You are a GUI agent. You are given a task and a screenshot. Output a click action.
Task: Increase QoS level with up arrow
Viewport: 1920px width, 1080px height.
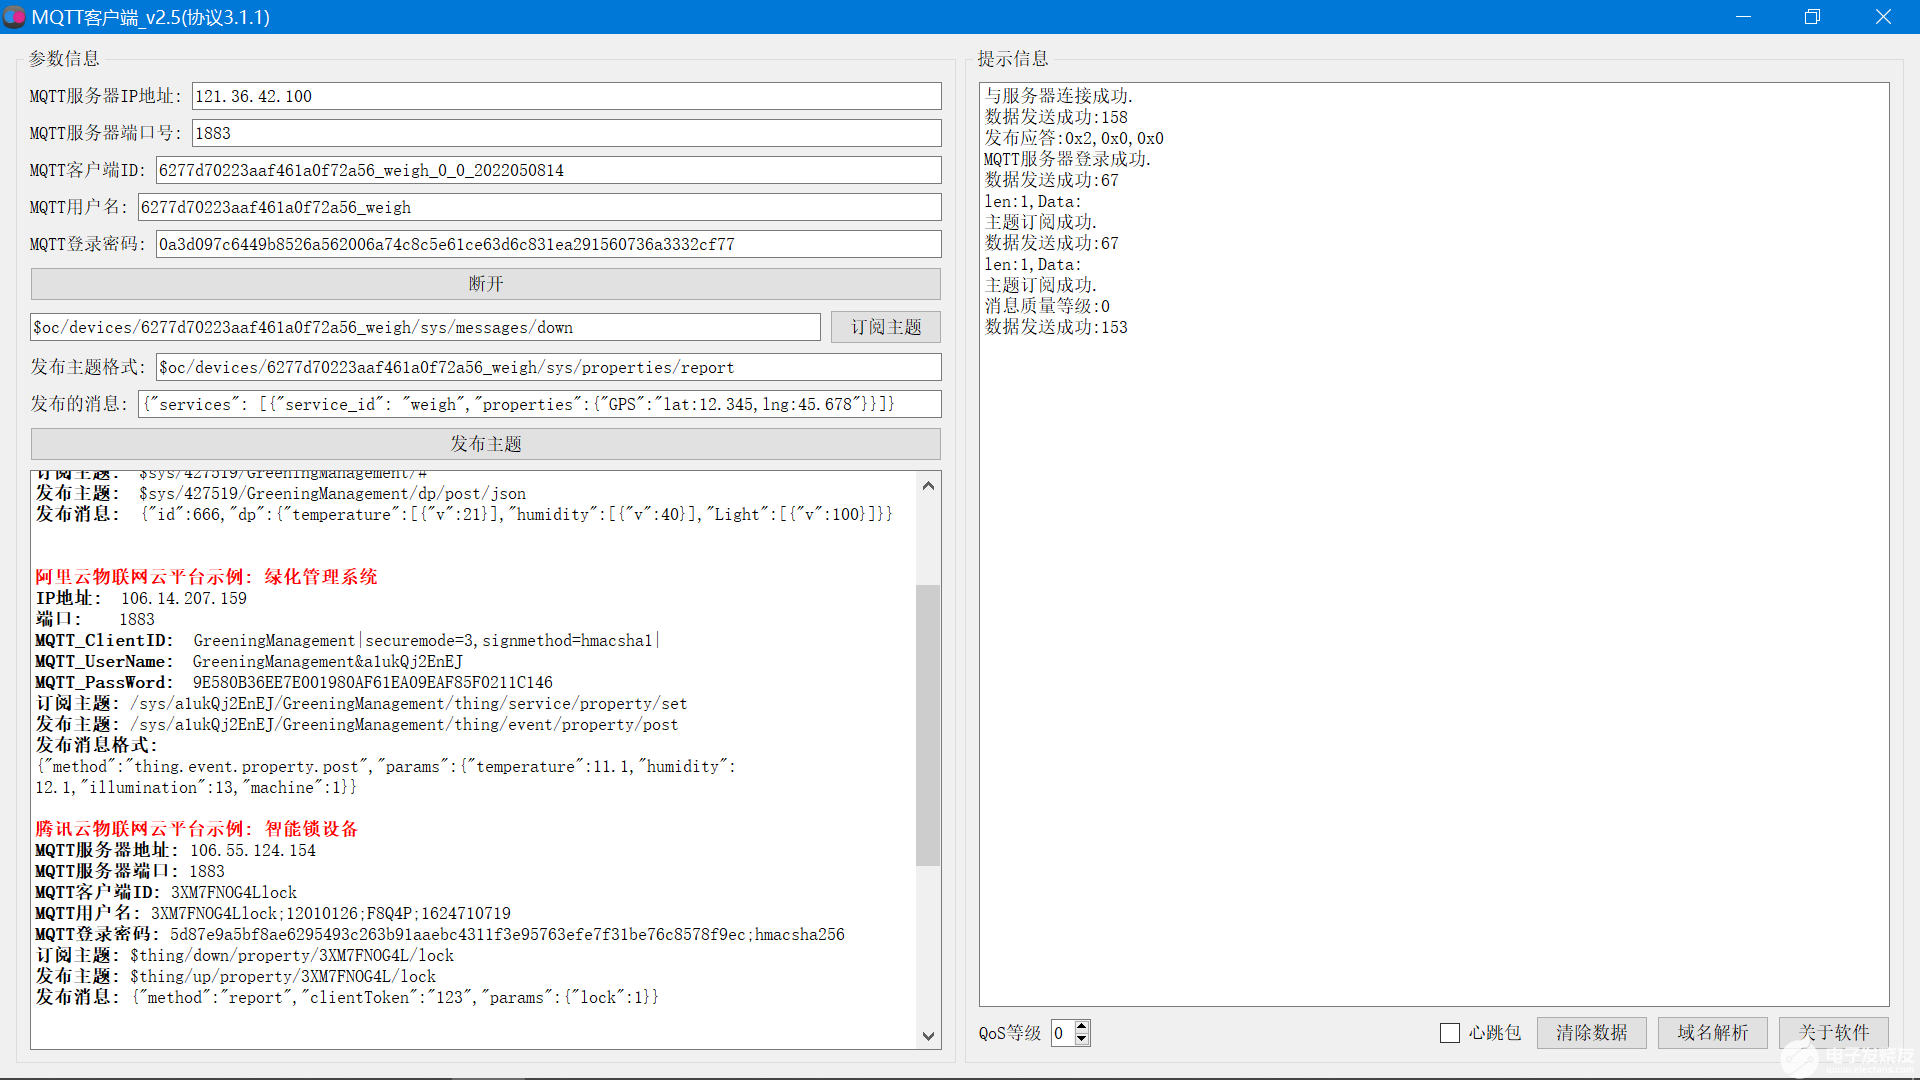pyautogui.click(x=1082, y=1026)
